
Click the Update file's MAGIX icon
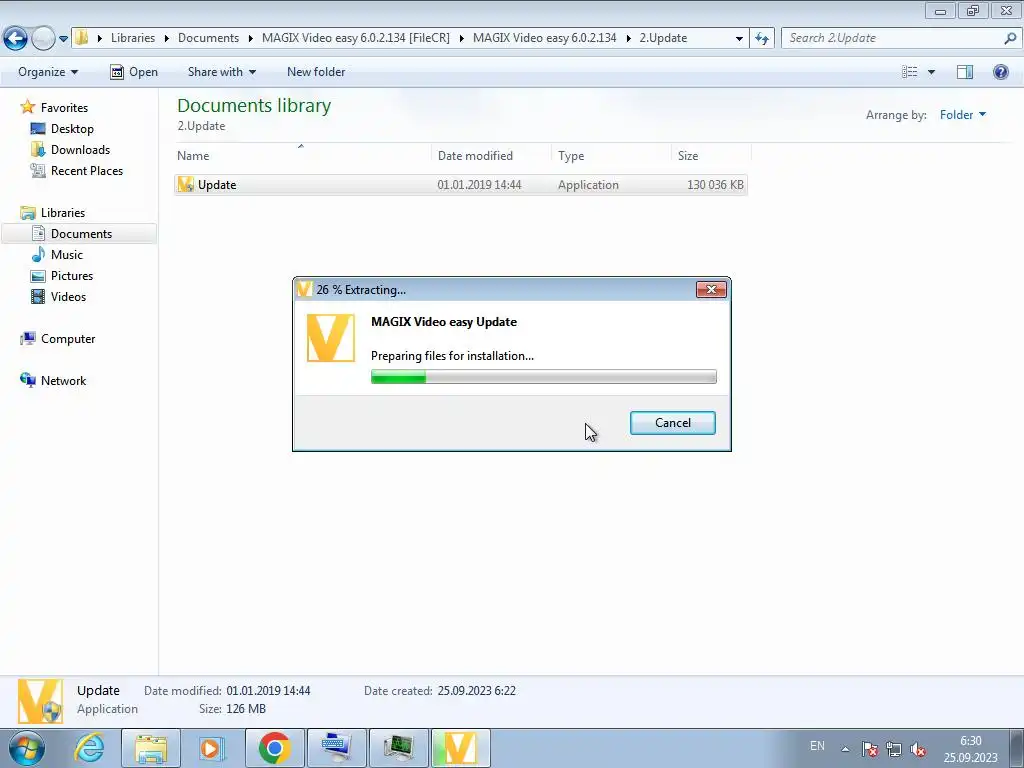tap(185, 185)
